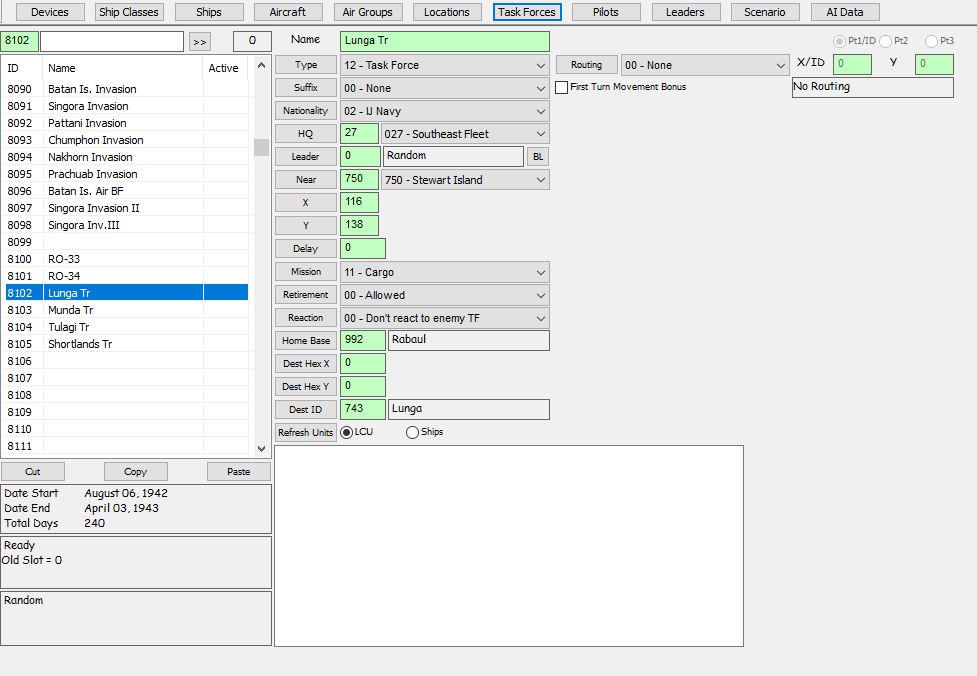The image size is (977, 676).
Task: Click the Home Base button
Action: coord(306,341)
